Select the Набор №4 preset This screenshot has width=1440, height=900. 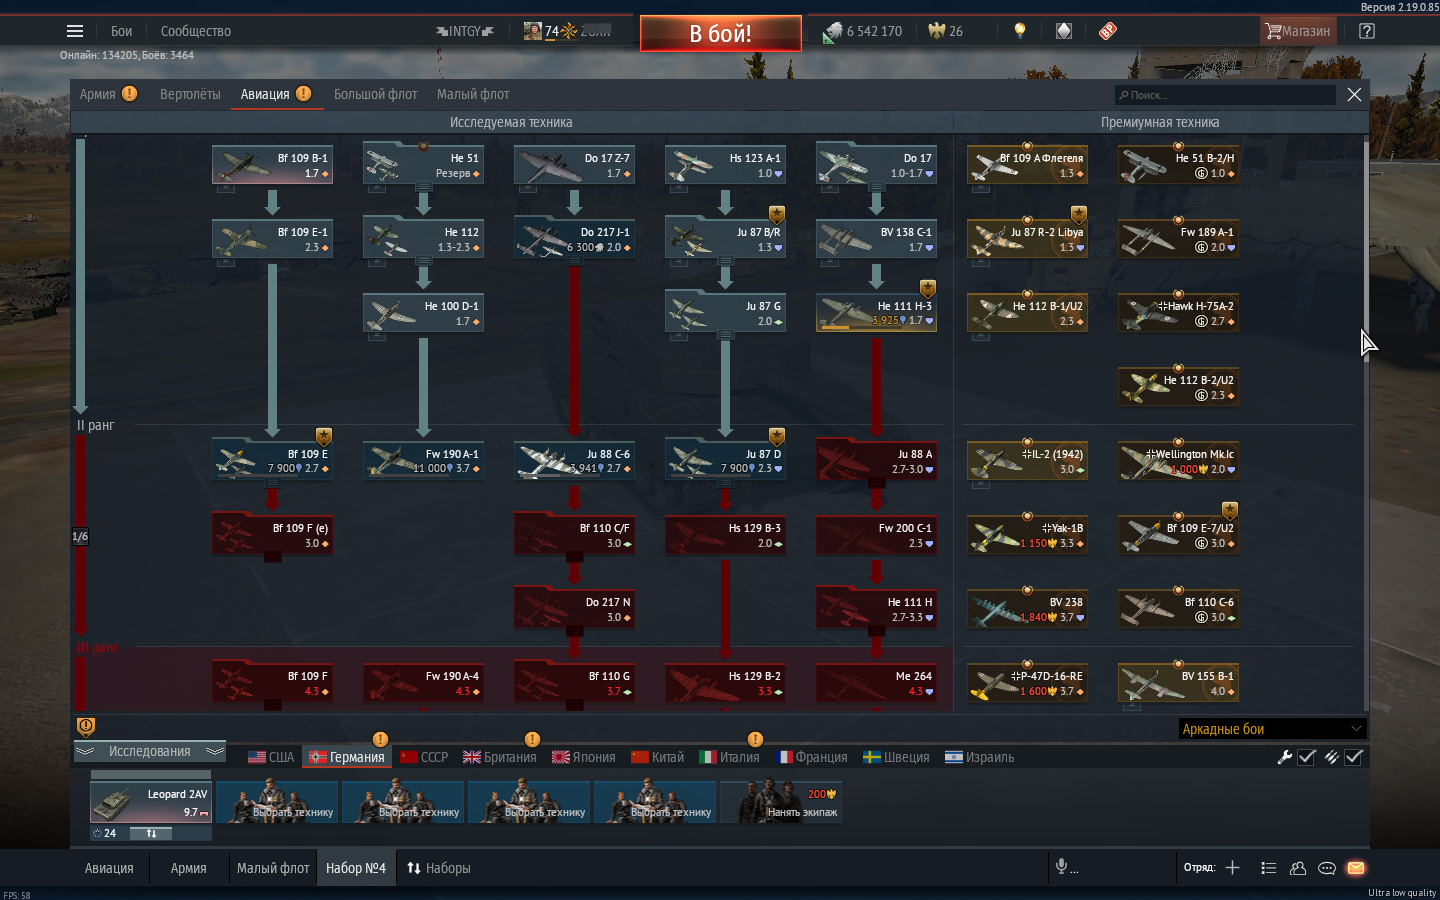pyautogui.click(x=355, y=868)
